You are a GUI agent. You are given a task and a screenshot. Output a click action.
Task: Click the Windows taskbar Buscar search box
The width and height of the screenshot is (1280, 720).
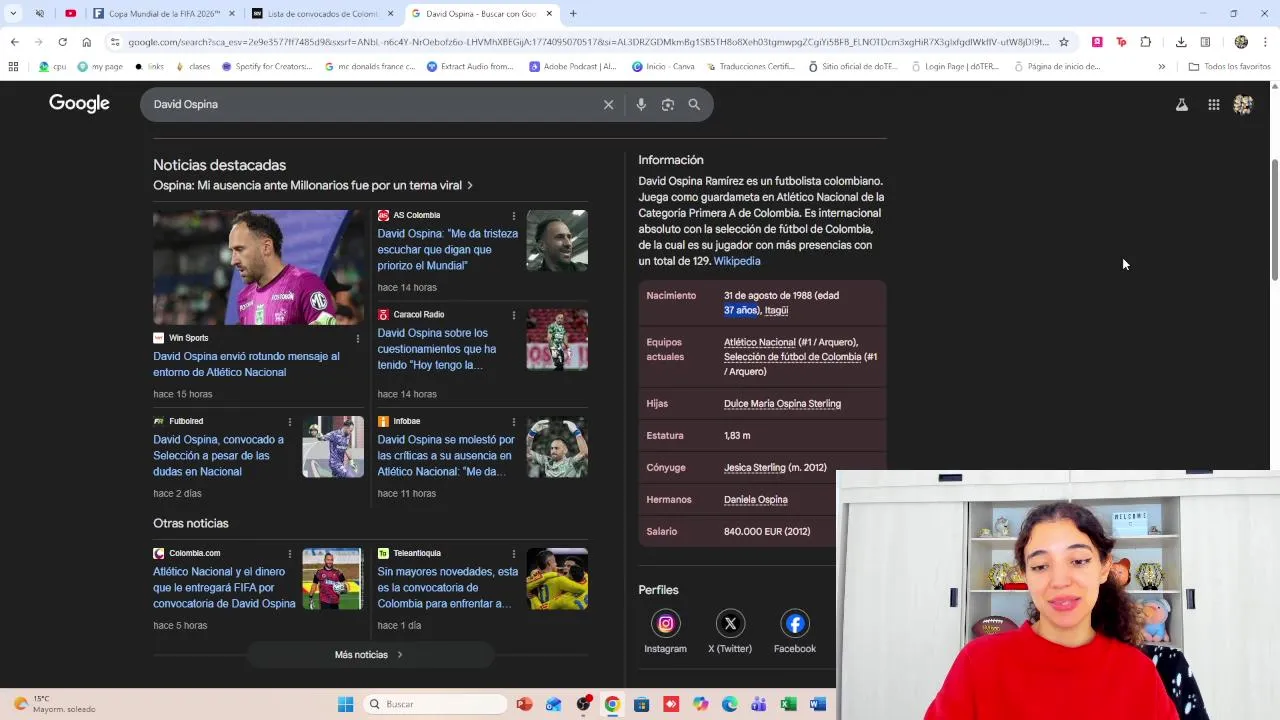click(x=434, y=704)
